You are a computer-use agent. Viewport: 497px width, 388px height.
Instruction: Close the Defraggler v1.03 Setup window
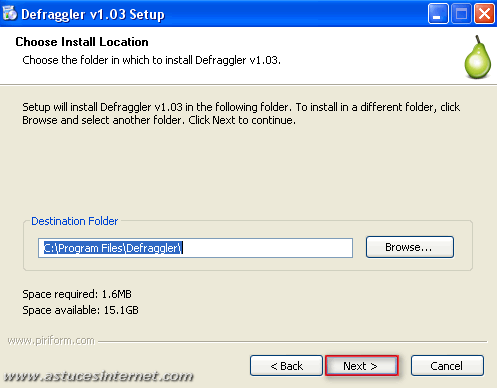484,14
